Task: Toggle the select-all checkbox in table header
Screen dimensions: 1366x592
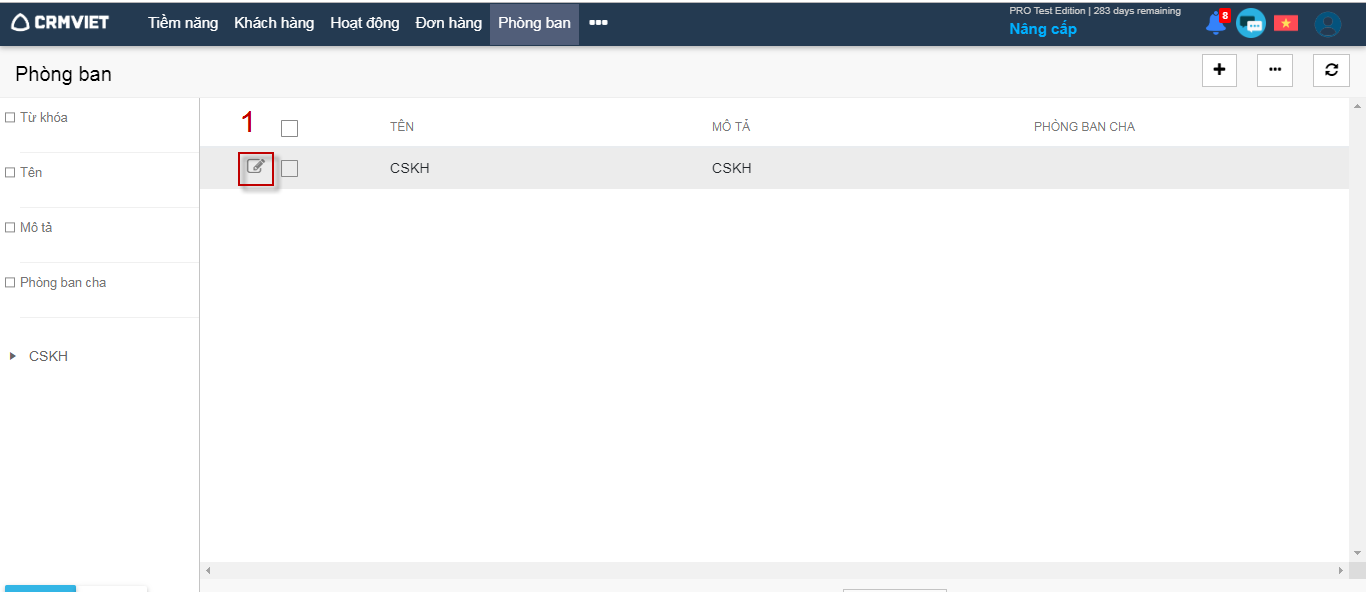Action: pyautogui.click(x=289, y=128)
